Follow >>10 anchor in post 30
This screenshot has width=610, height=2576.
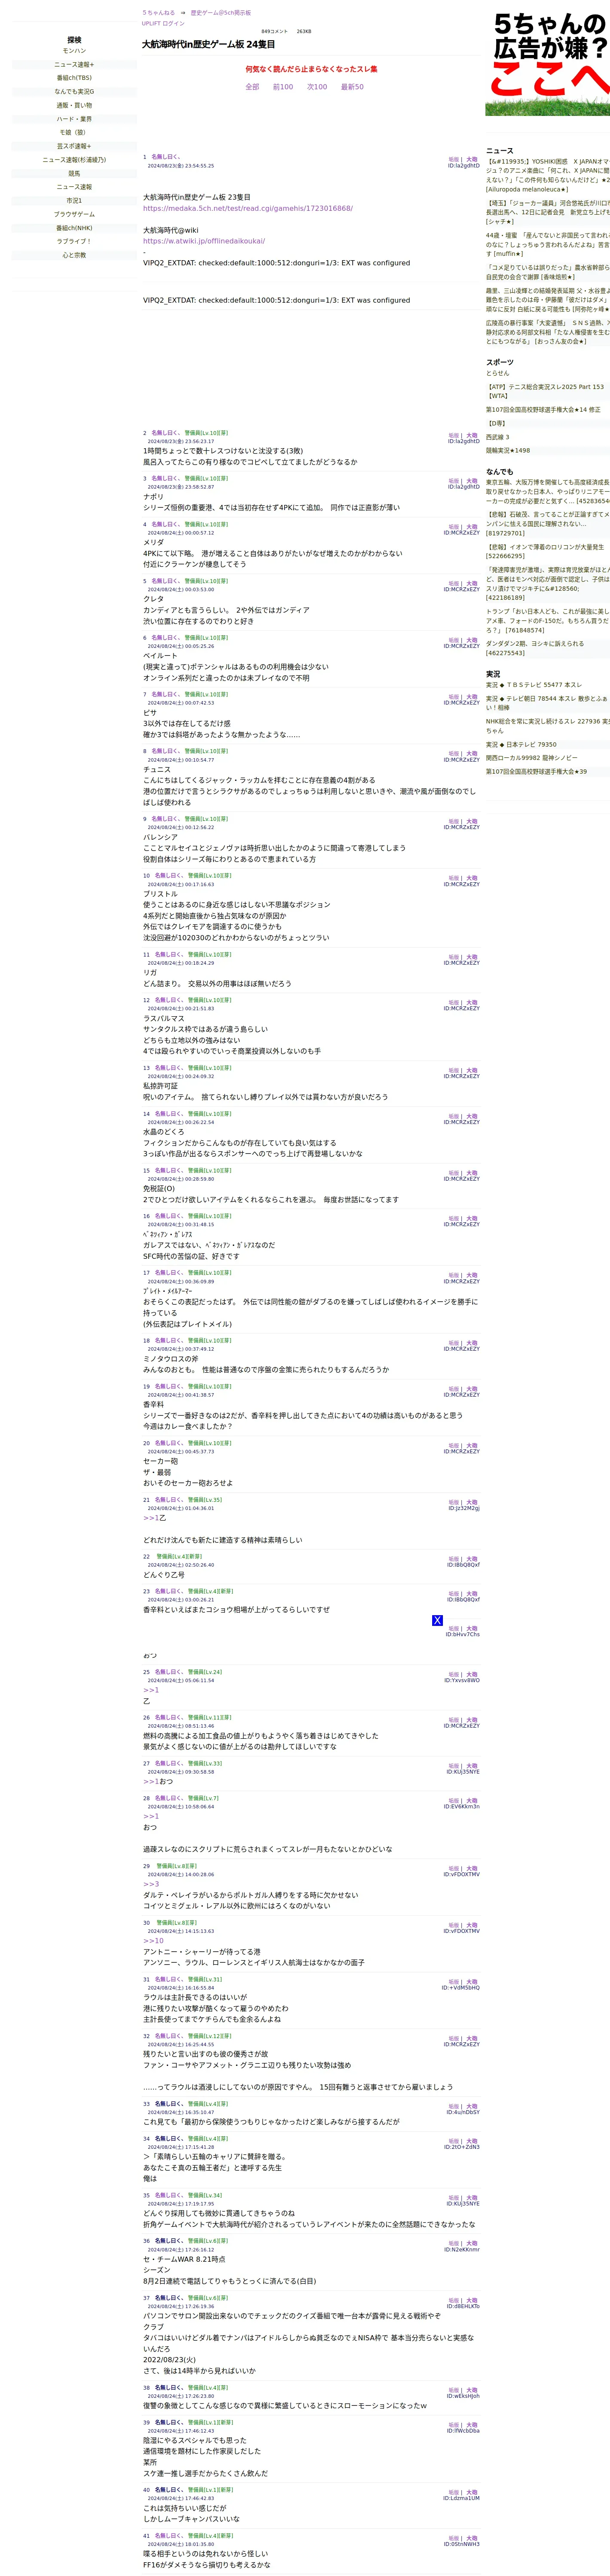[x=153, y=1941]
